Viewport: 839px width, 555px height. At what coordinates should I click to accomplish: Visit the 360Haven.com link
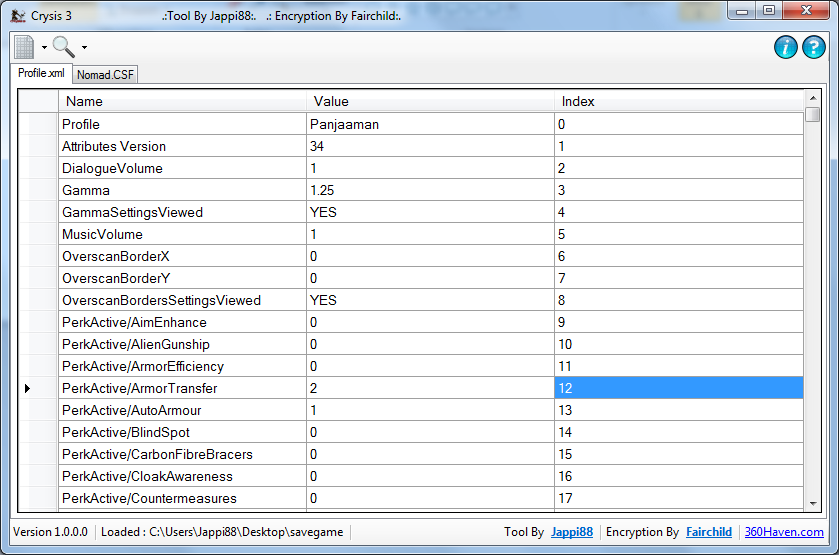[784, 532]
